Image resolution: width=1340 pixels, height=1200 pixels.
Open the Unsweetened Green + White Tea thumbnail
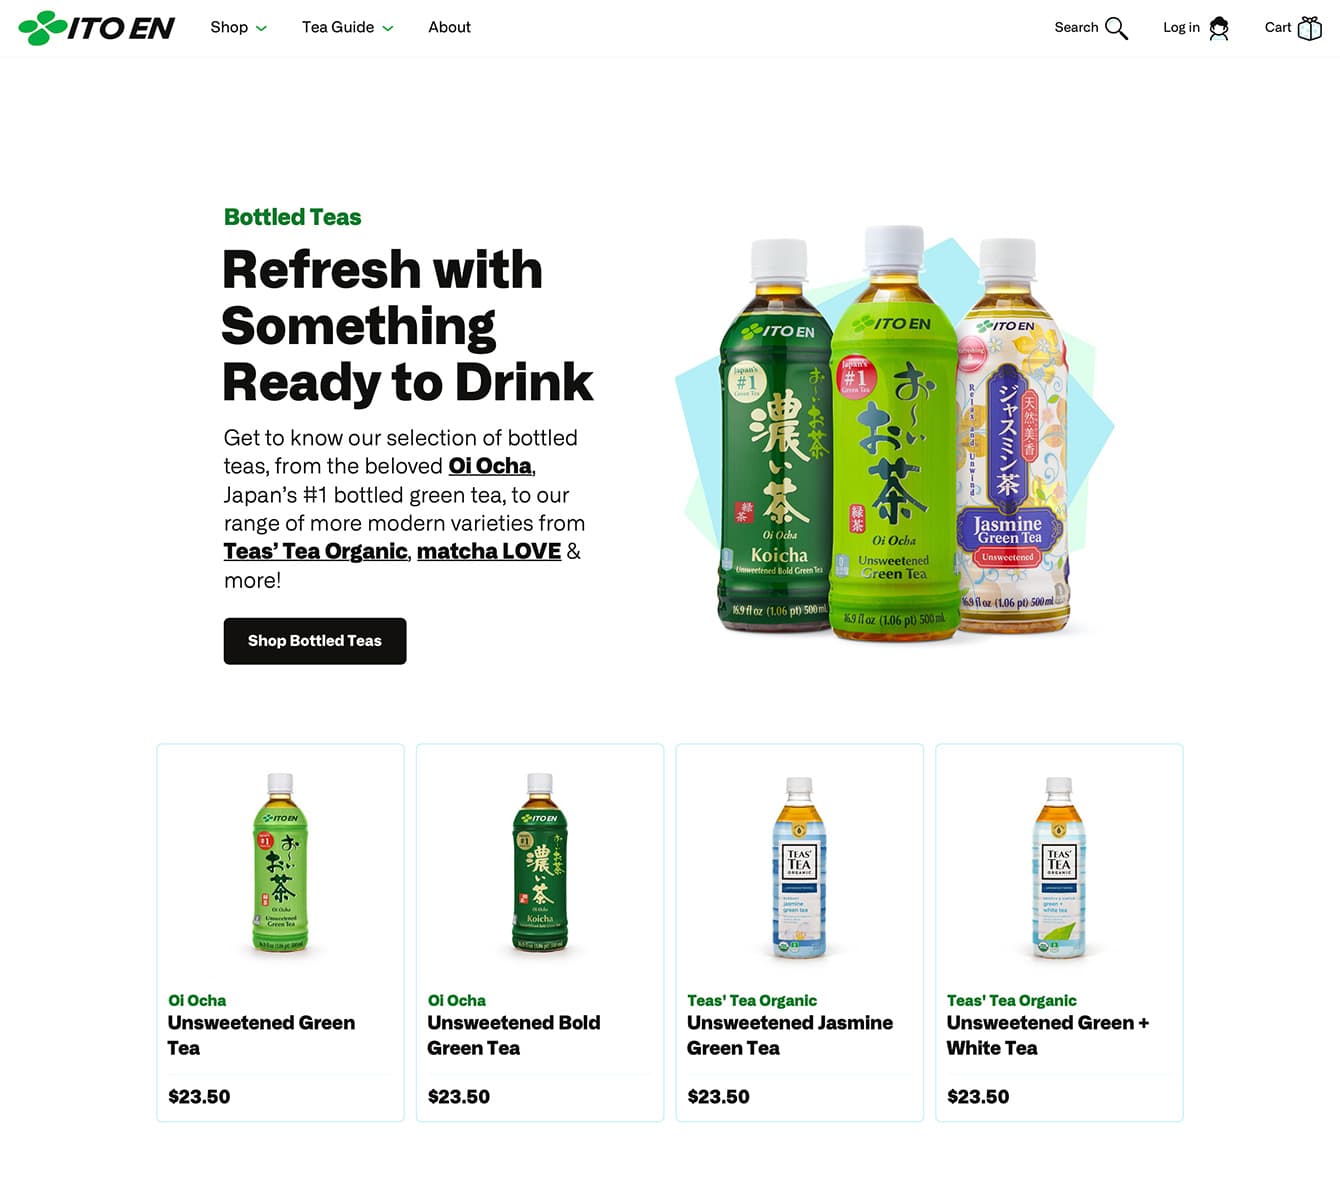click(x=1059, y=866)
